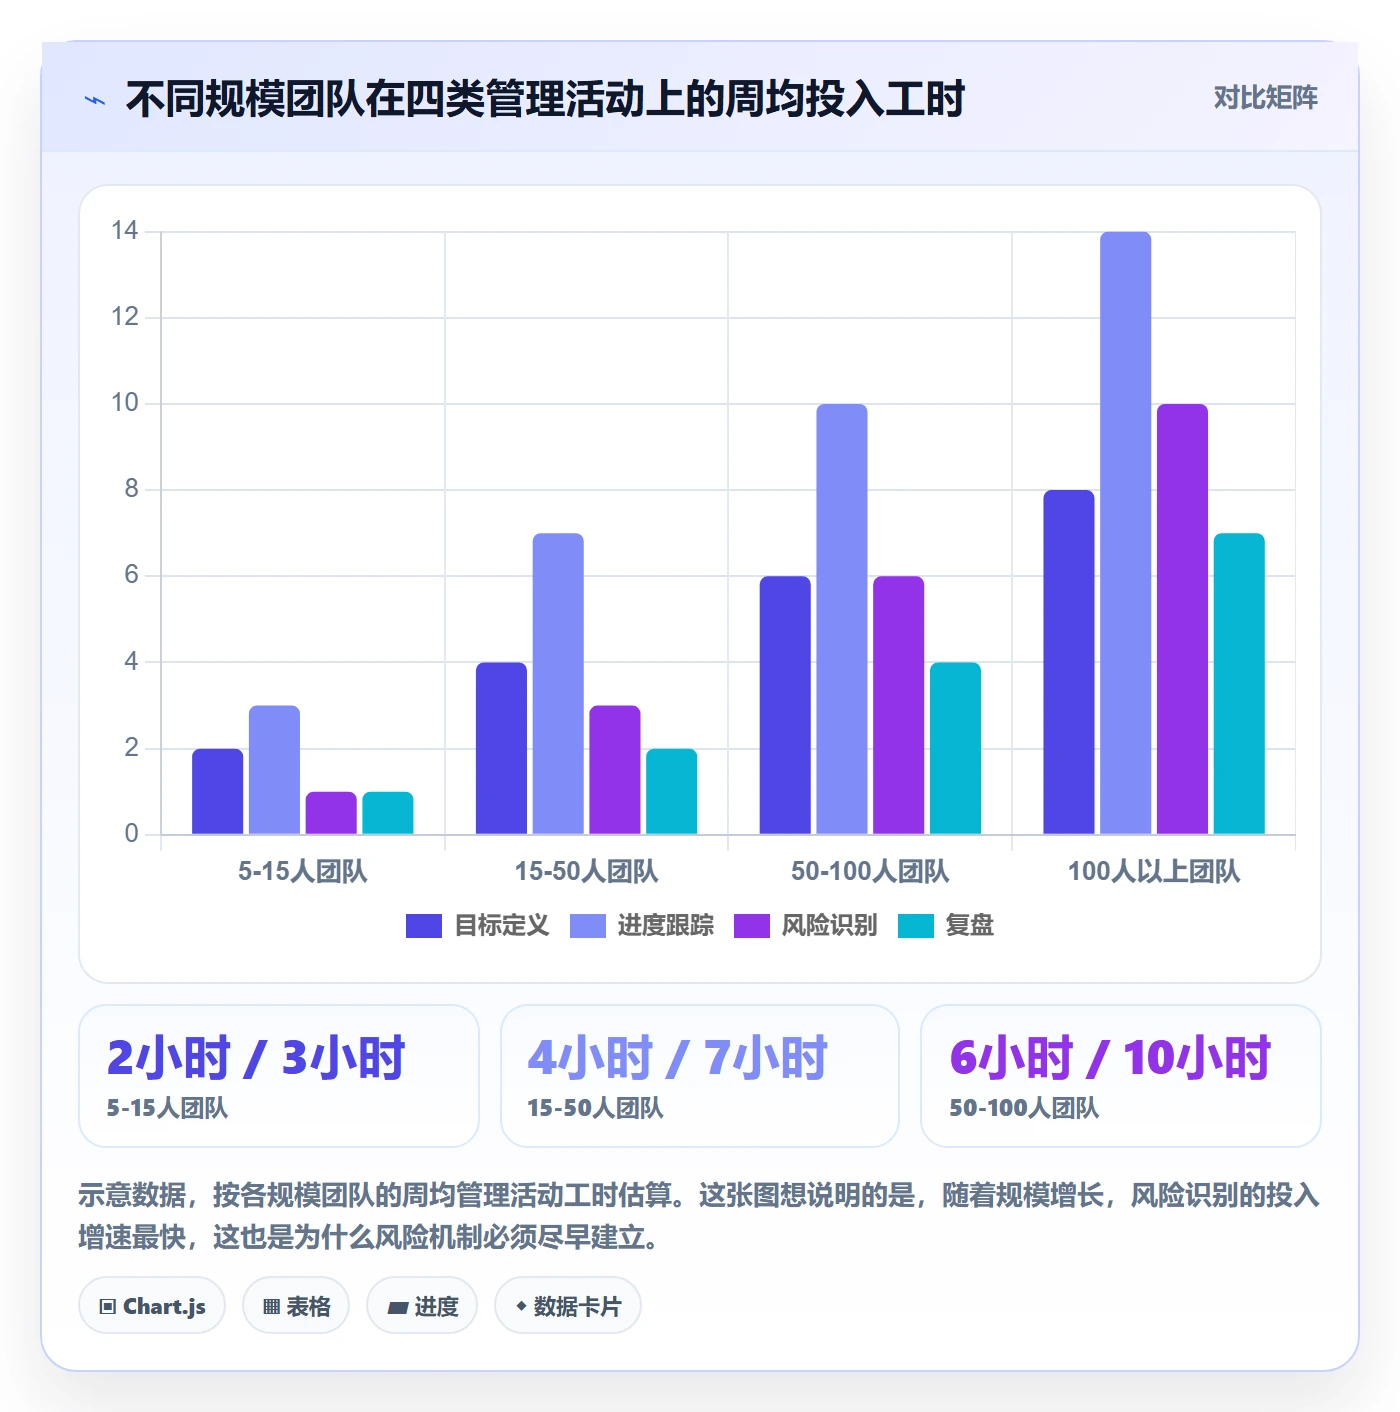Viewport: 1400px width, 1412px height.
Task: Click the chart title 不同规模团队在四类管理活动上的周均投入工时
Action: (x=545, y=99)
